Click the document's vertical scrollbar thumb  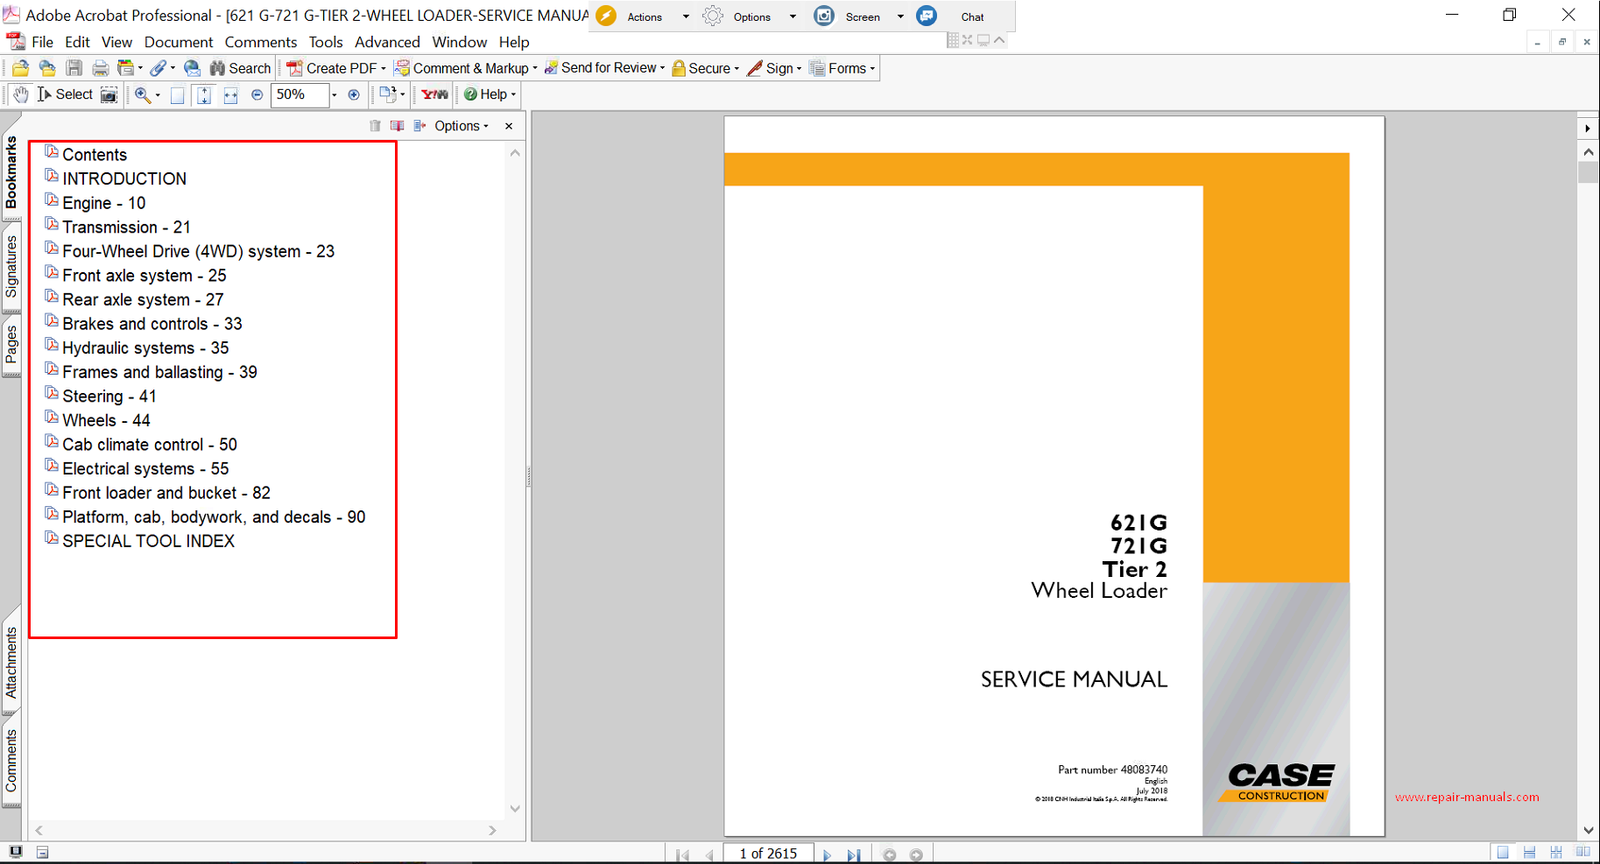coord(1588,172)
